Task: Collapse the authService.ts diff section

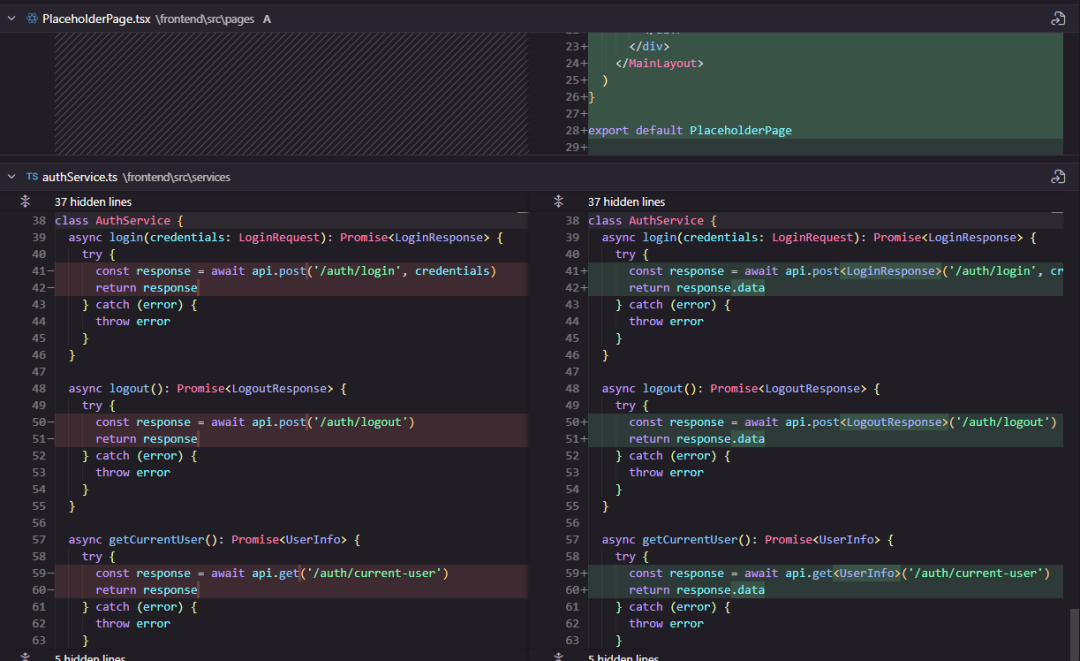Action: pyautogui.click(x=12, y=177)
